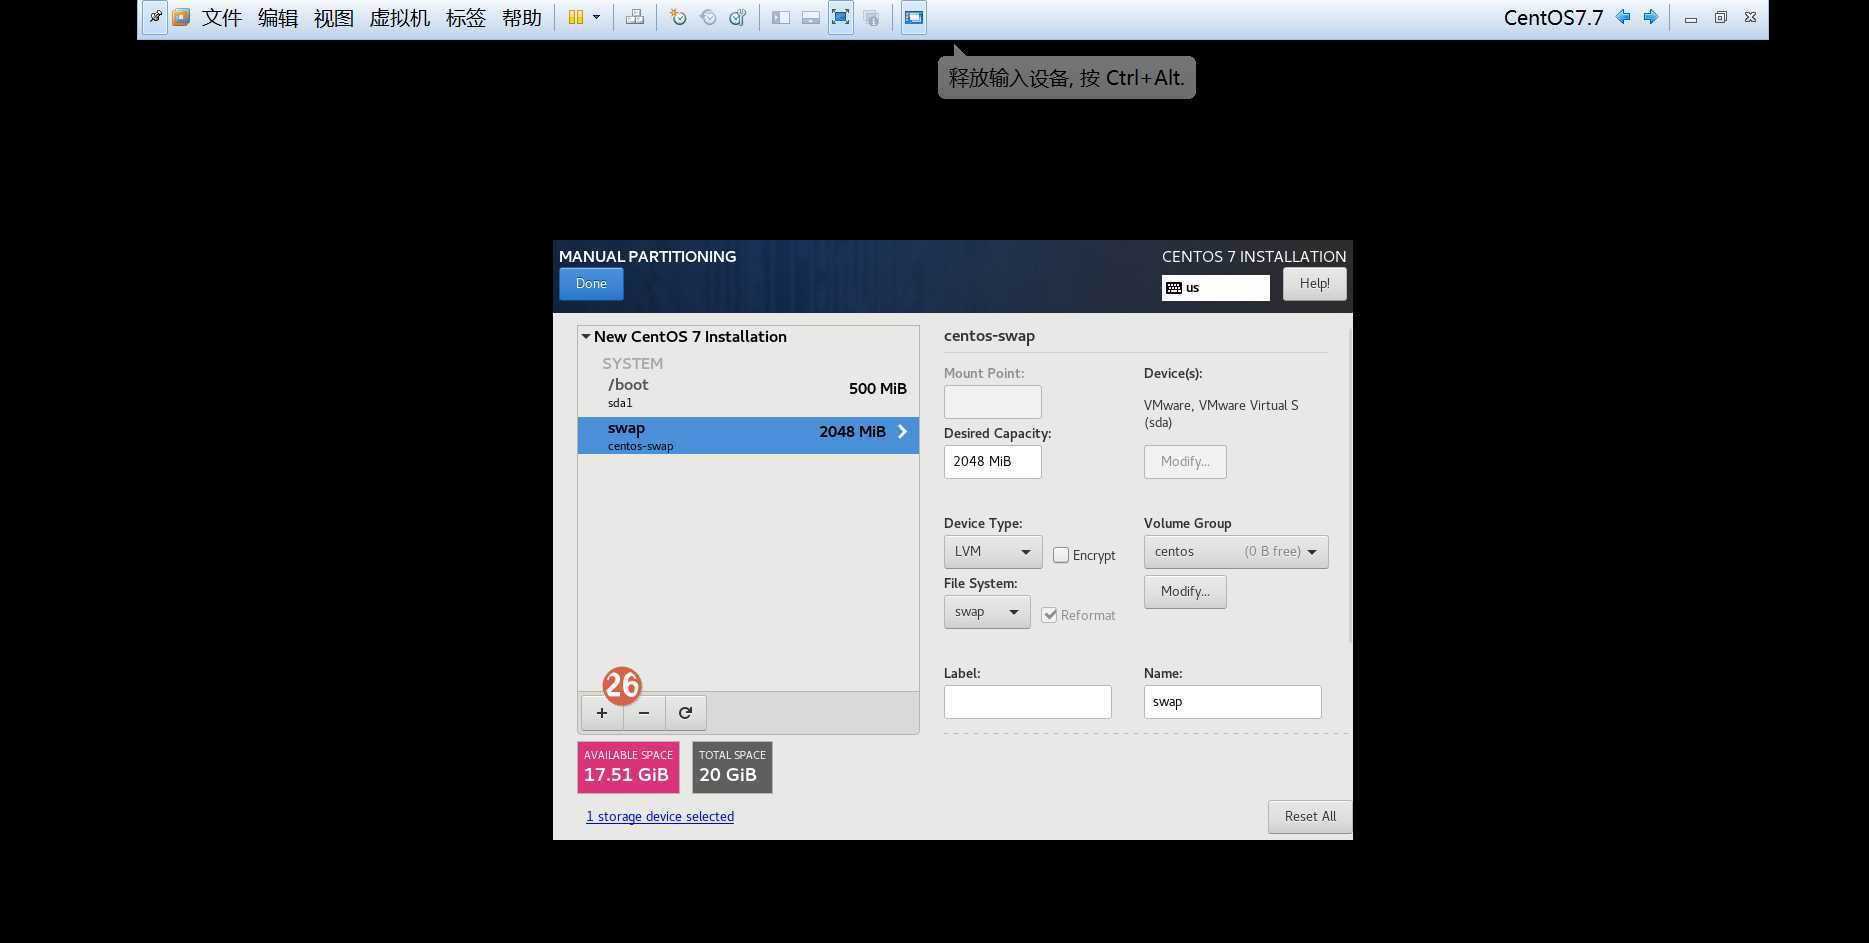
Task: Open the 编辑 menu
Action: point(278,17)
